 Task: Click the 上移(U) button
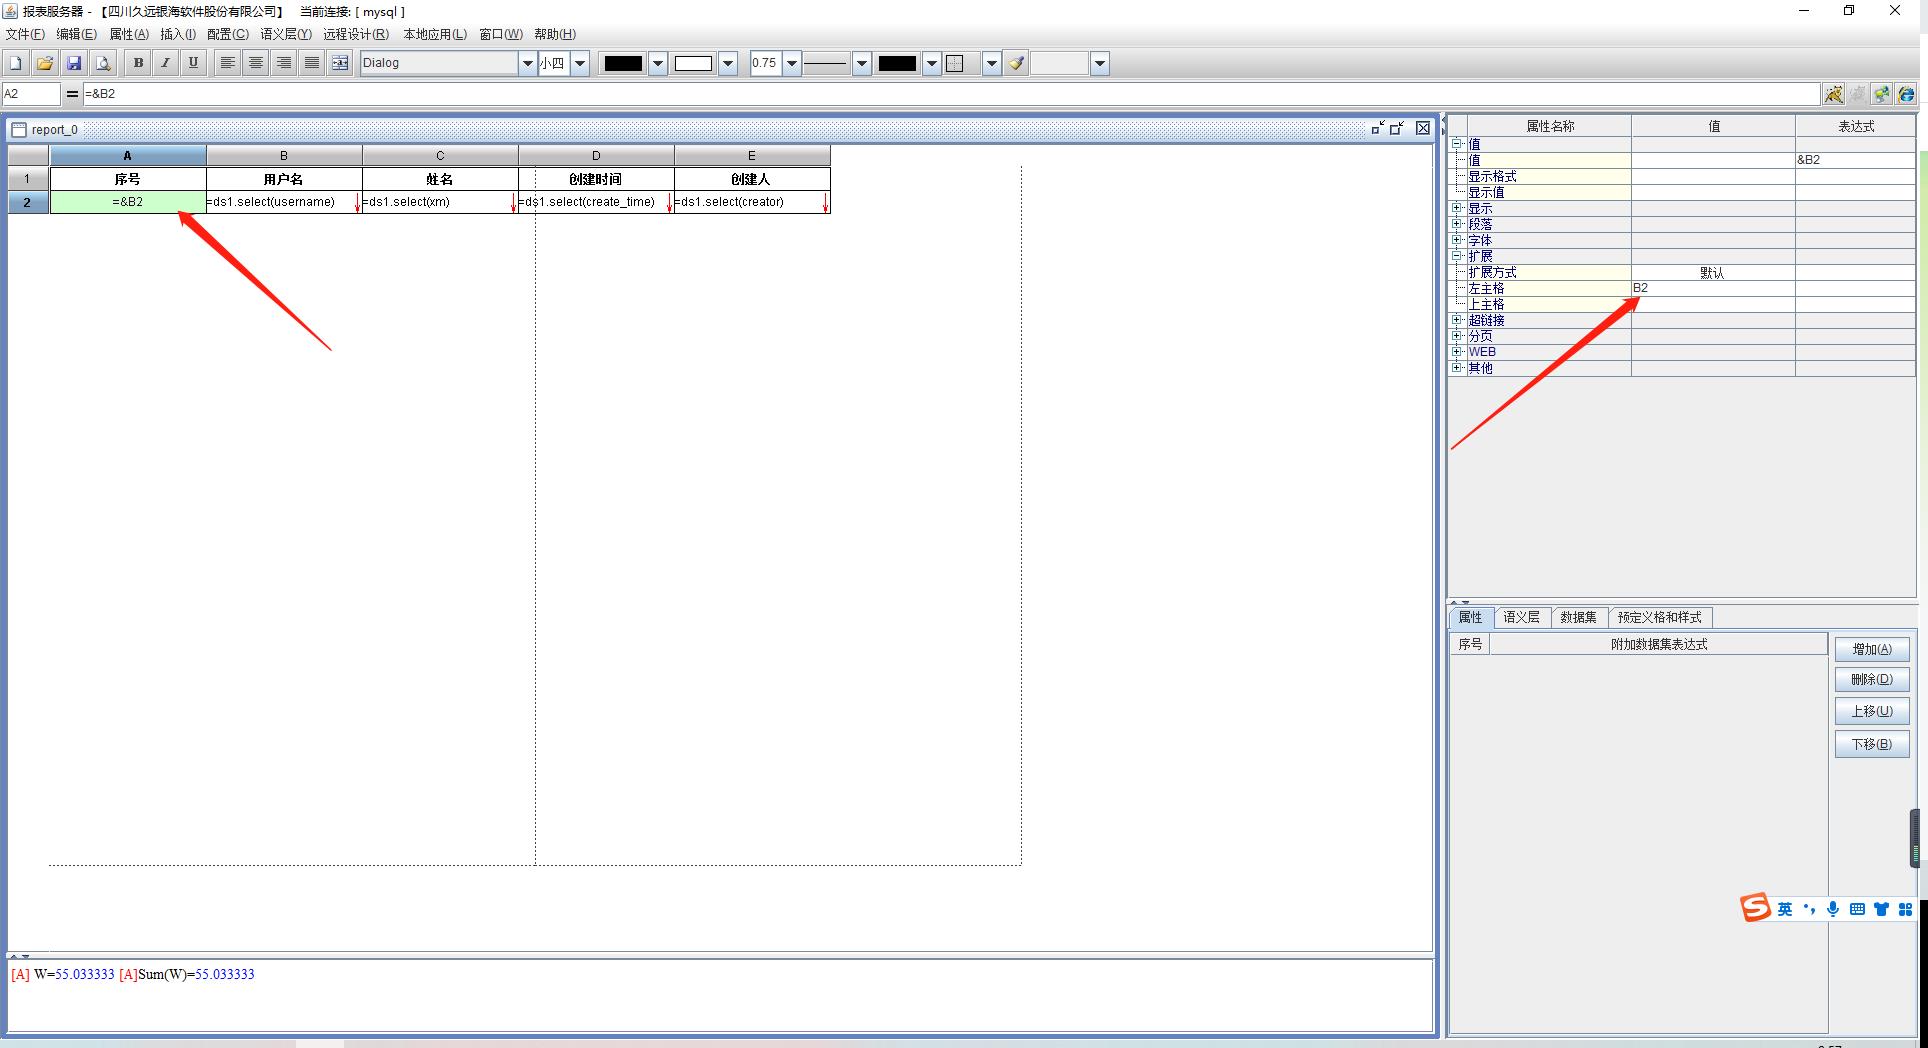coord(1872,711)
